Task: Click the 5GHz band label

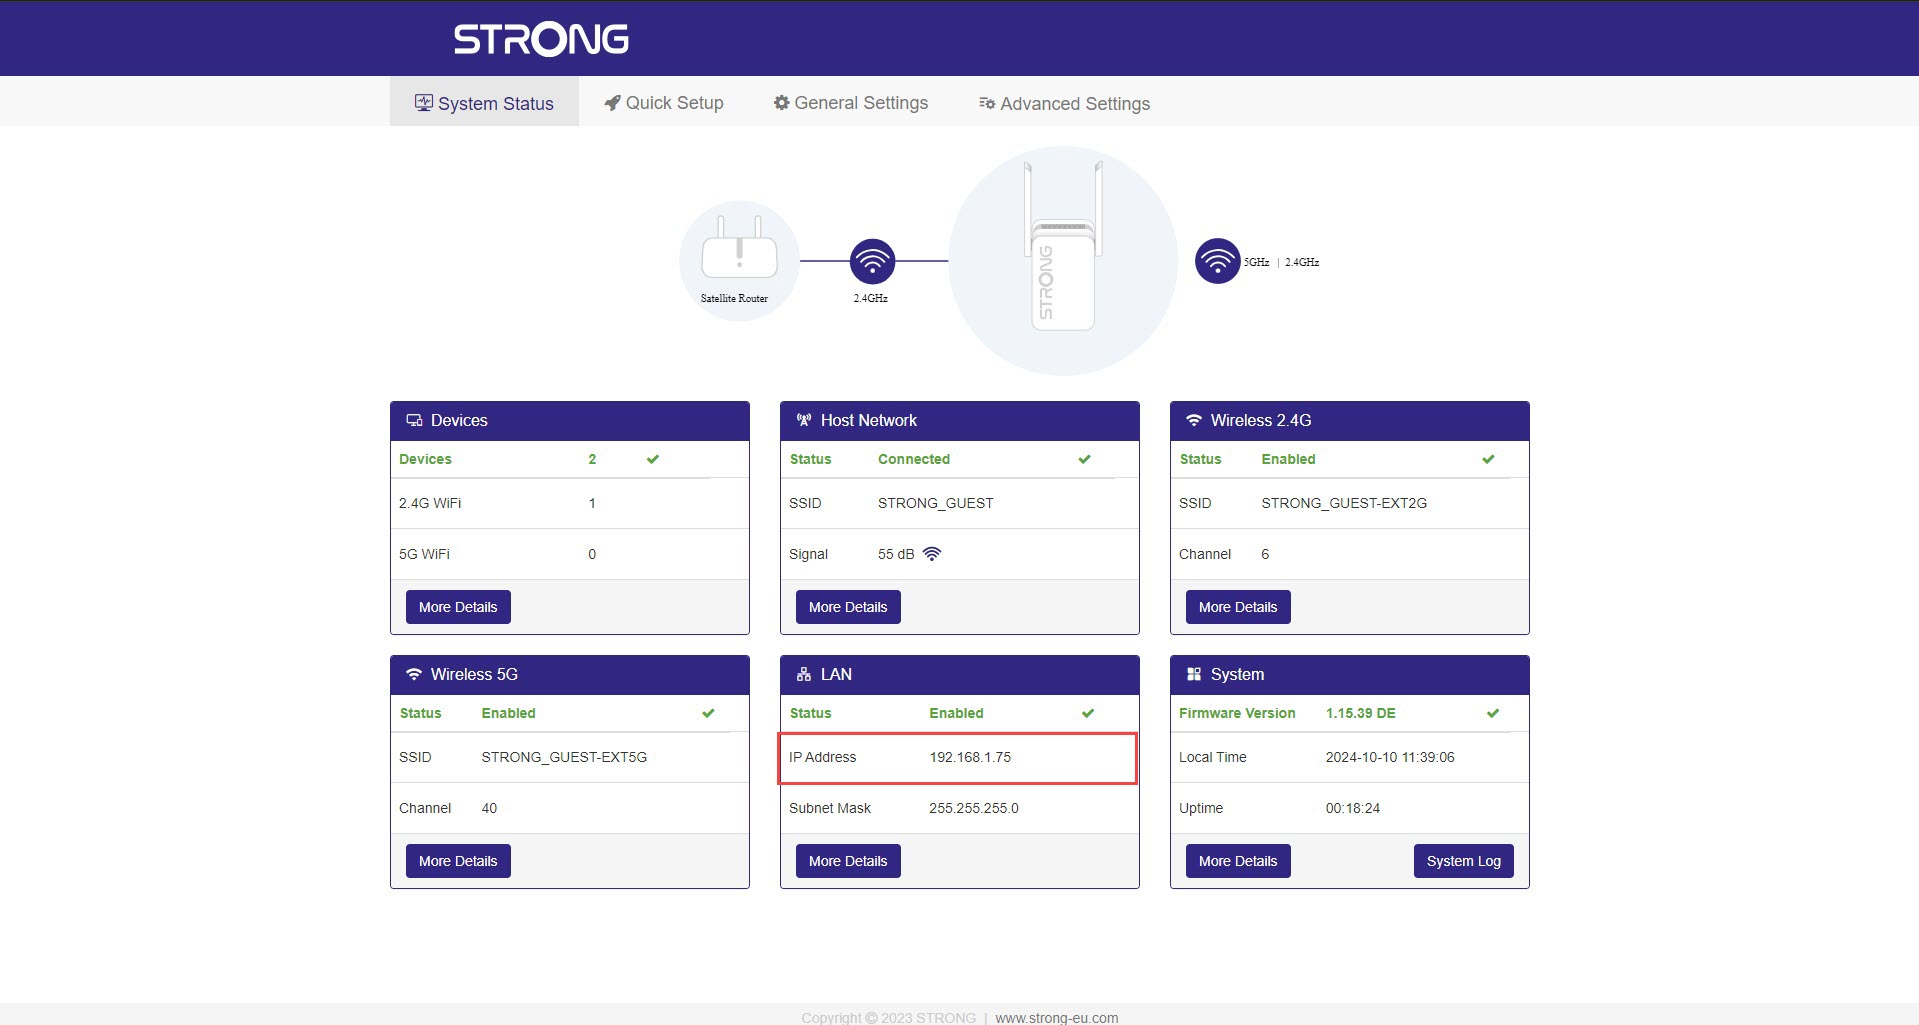Action: tap(1257, 262)
